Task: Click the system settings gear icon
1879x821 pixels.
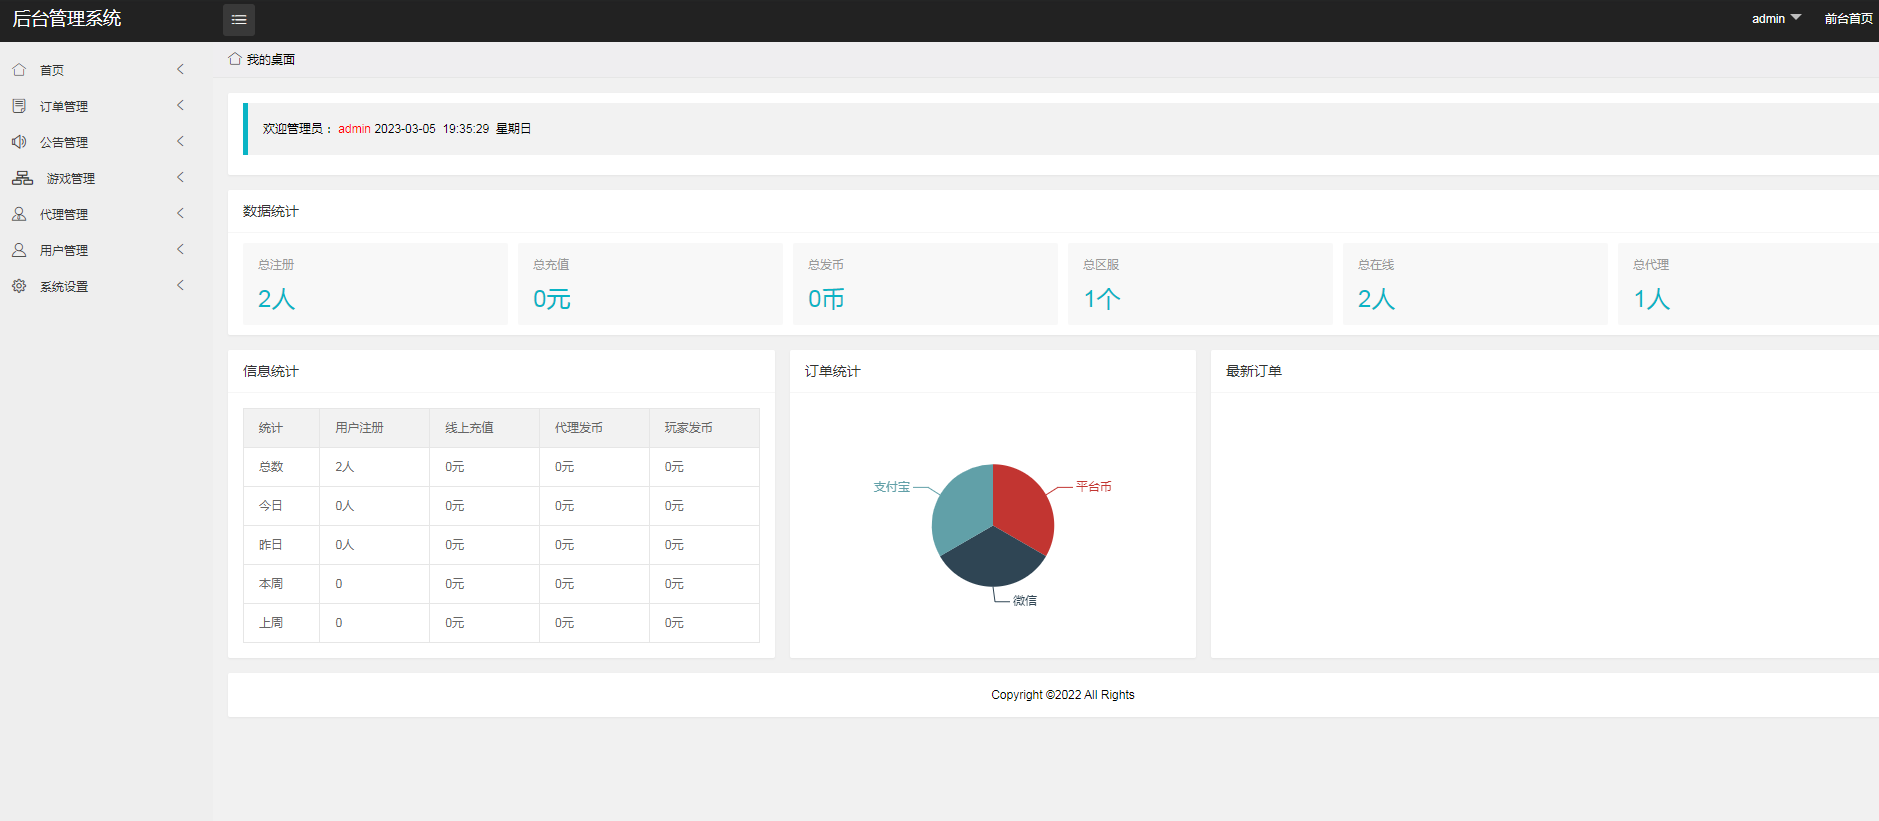Action: (19, 286)
